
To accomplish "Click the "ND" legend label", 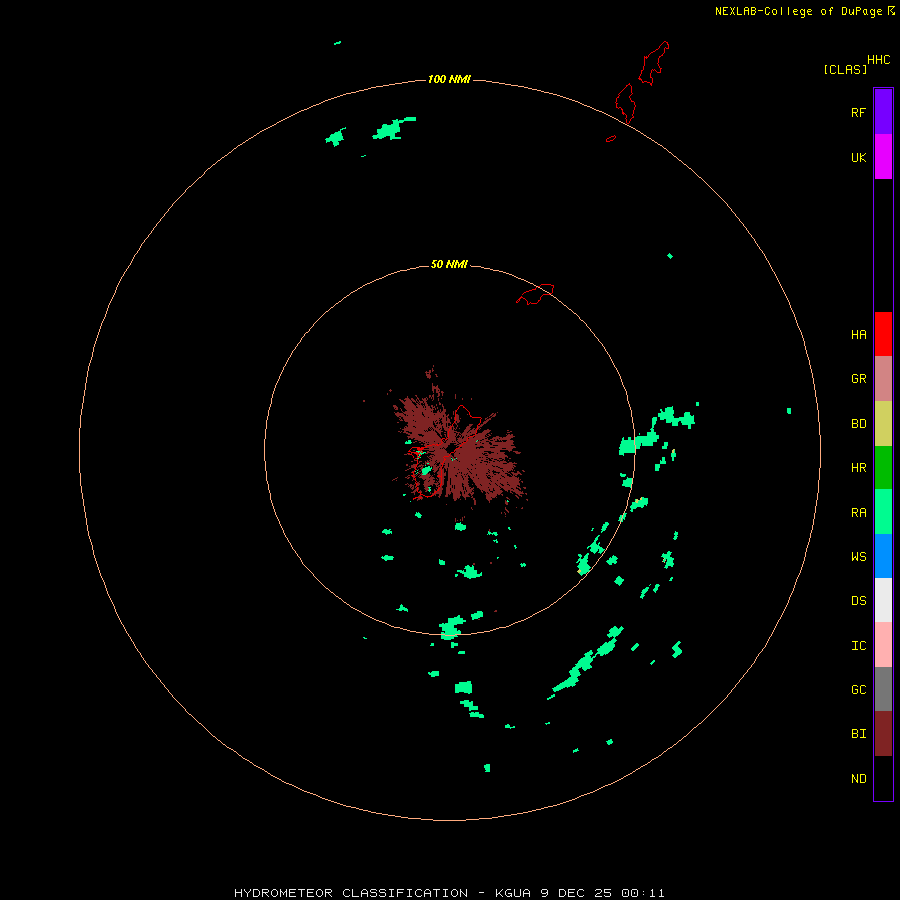I will pos(858,779).
